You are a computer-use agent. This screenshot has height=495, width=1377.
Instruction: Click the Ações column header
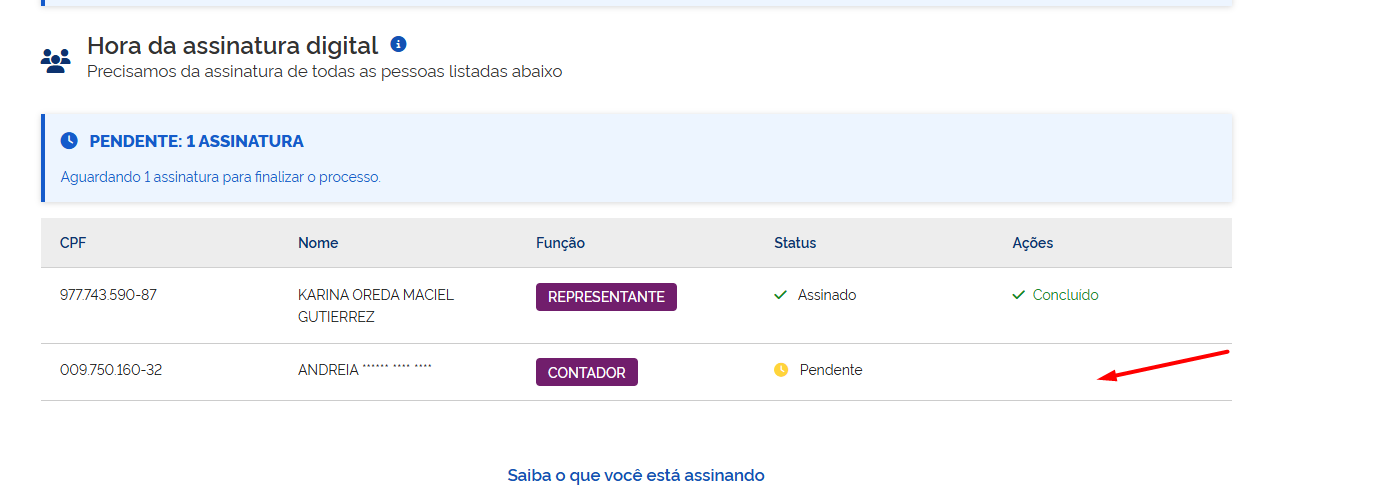click(1032, 243)
